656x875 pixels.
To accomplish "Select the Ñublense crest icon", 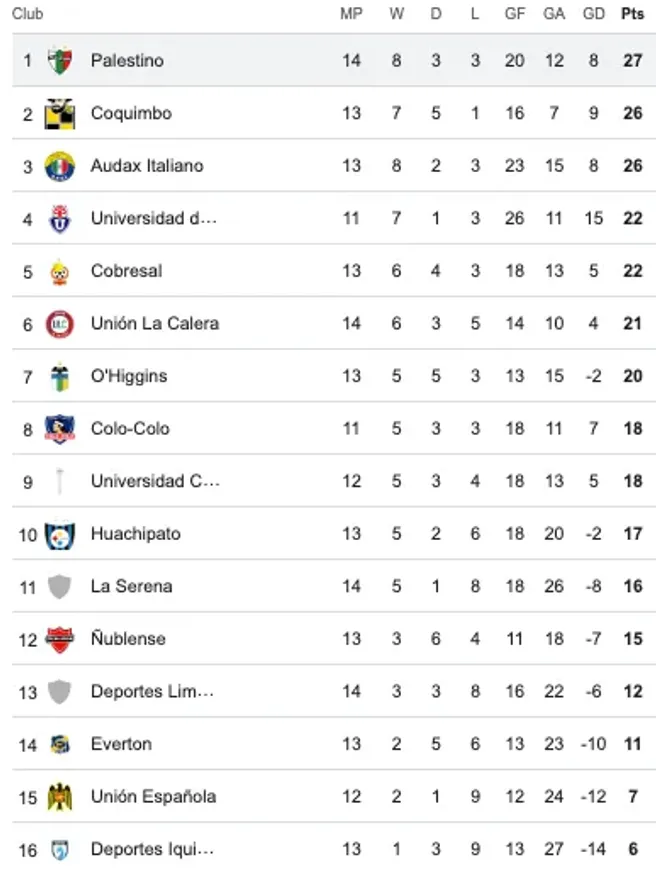I will click(x=60, y=639).
